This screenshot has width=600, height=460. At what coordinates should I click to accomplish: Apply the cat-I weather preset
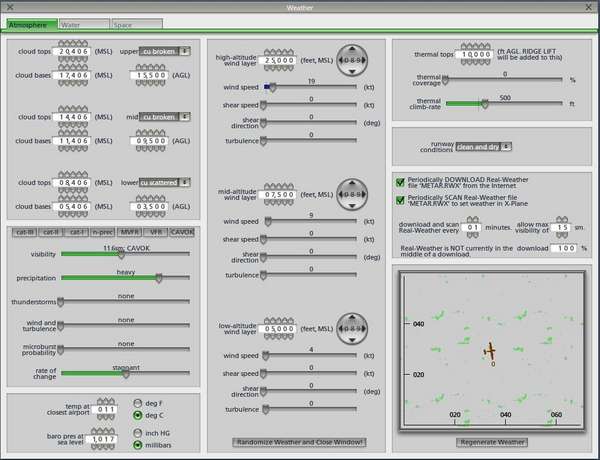tap(77, 232)
